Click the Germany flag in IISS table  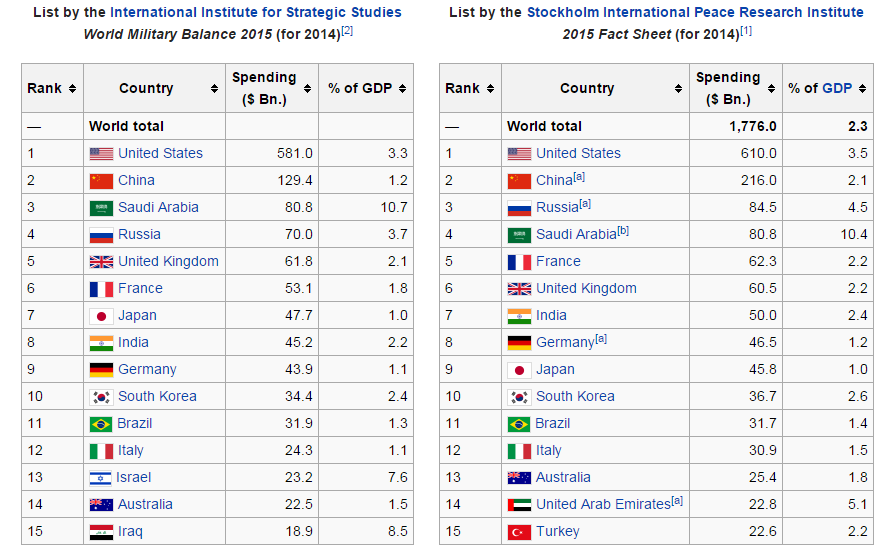click(101, 370)
